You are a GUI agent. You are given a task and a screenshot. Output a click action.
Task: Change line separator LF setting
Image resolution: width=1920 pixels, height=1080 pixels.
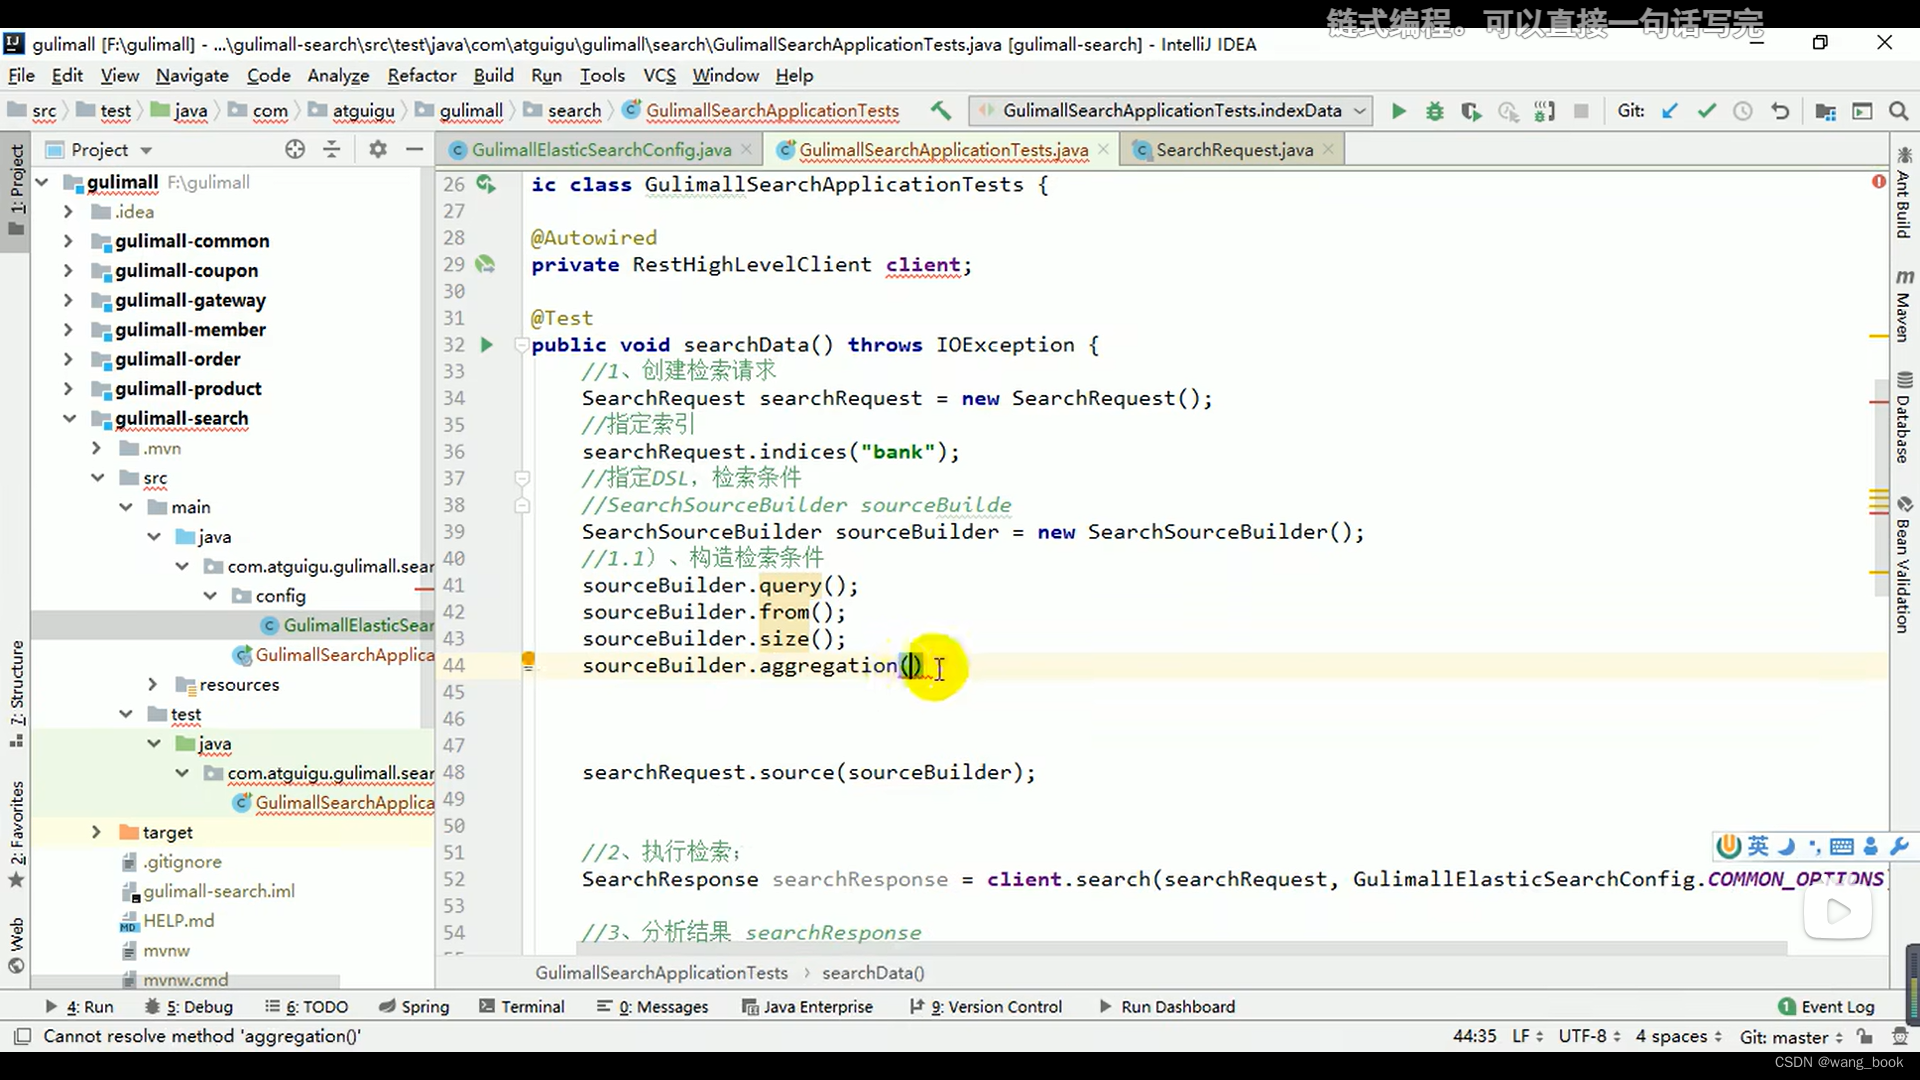[x=1527, y=1036]
